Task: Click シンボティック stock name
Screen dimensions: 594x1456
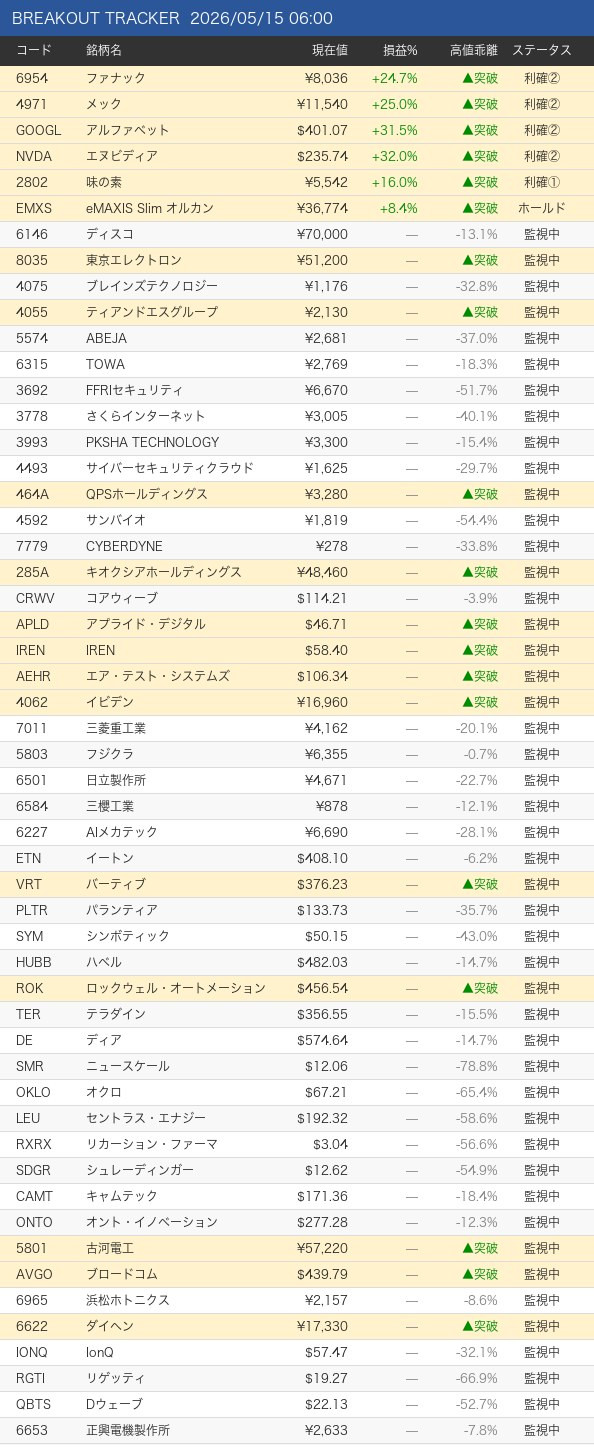Action: click(128, 936)
